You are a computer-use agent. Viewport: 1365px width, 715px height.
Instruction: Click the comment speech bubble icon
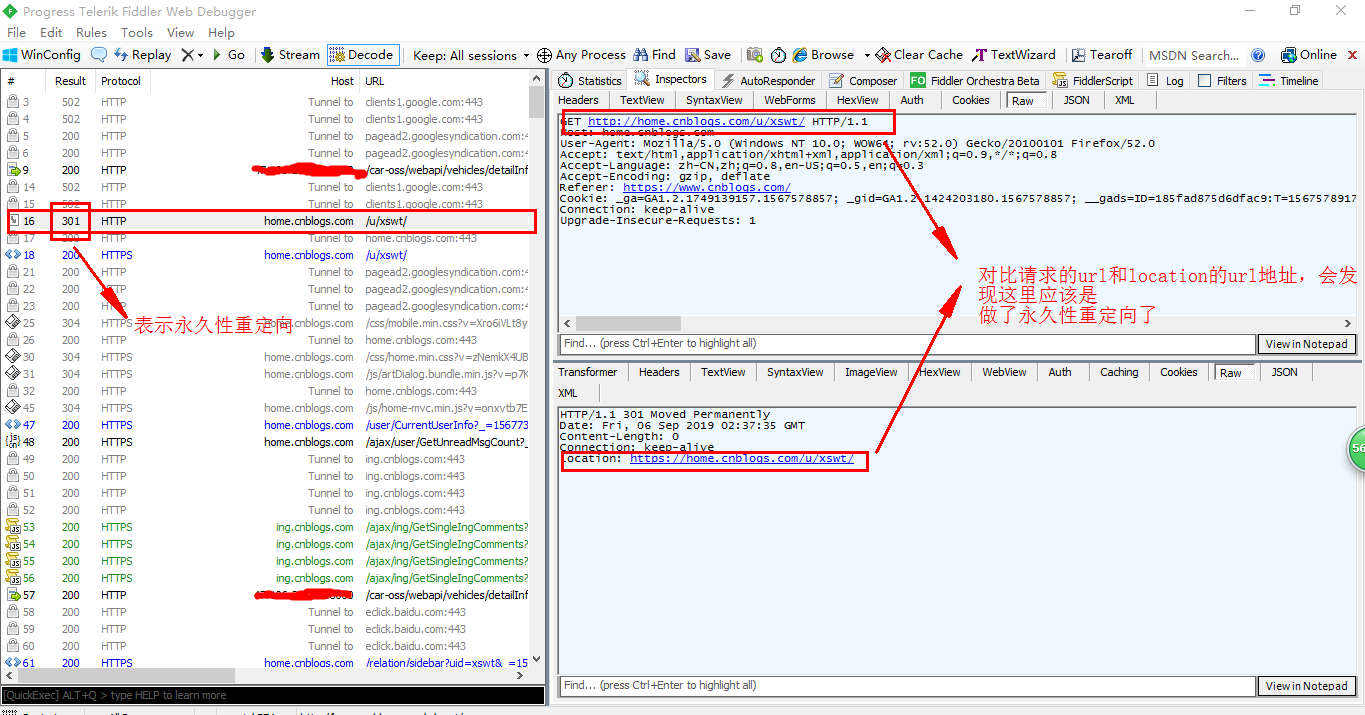(98, 55)
